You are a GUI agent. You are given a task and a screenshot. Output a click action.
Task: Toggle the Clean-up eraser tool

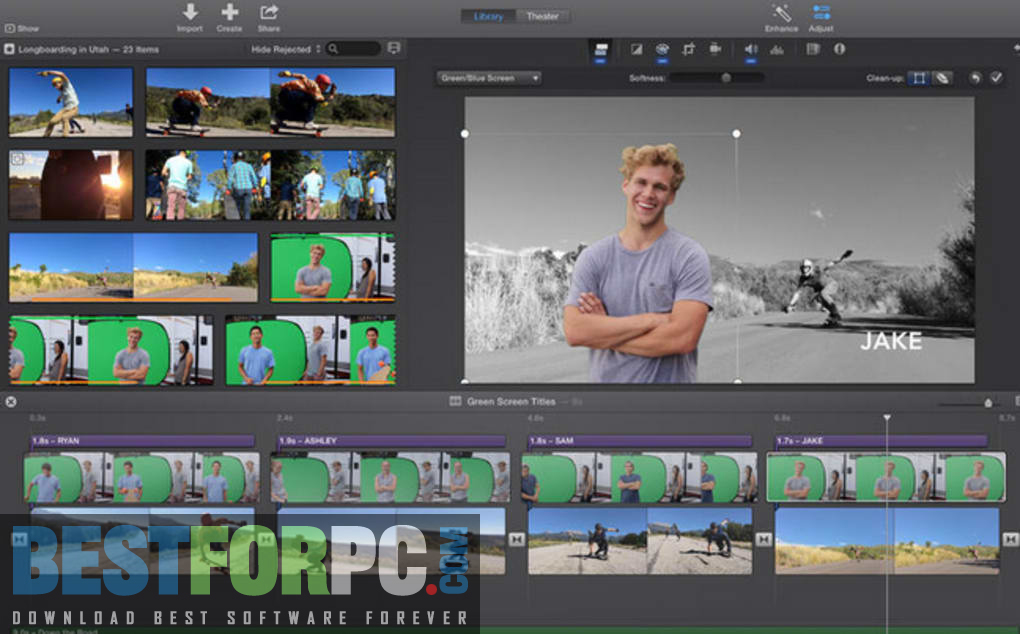[x=941, y=78]
